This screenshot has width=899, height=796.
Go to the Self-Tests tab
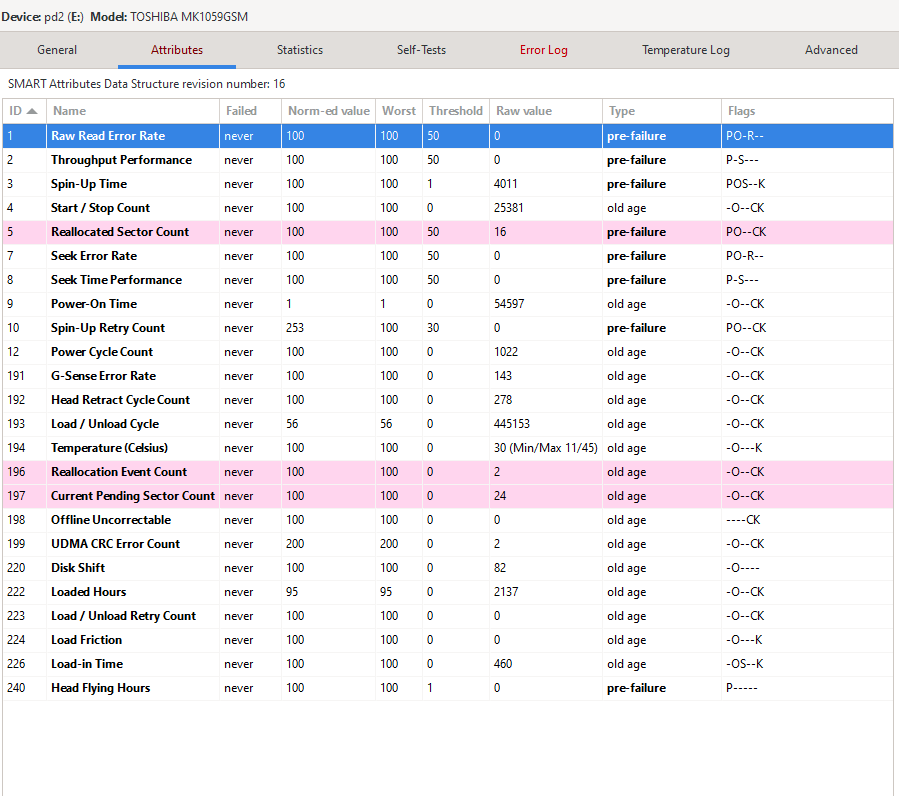pyautogui.click(x=421, y=50)
